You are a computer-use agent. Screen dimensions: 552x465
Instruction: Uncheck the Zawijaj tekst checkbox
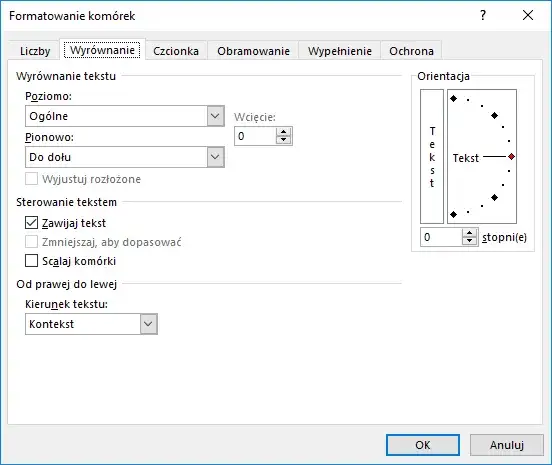31,223
